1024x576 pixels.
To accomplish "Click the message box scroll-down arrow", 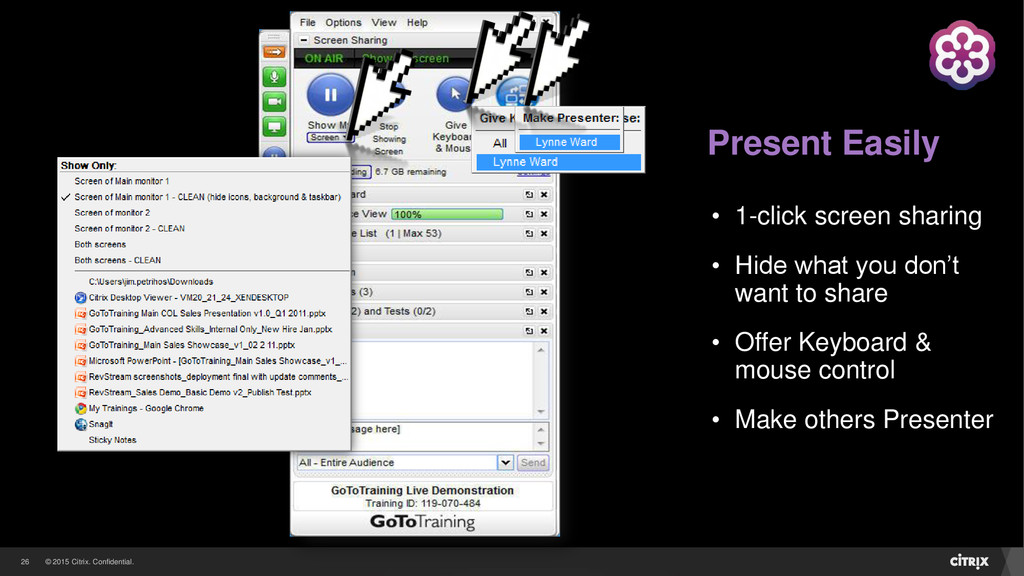I will 541,443.
